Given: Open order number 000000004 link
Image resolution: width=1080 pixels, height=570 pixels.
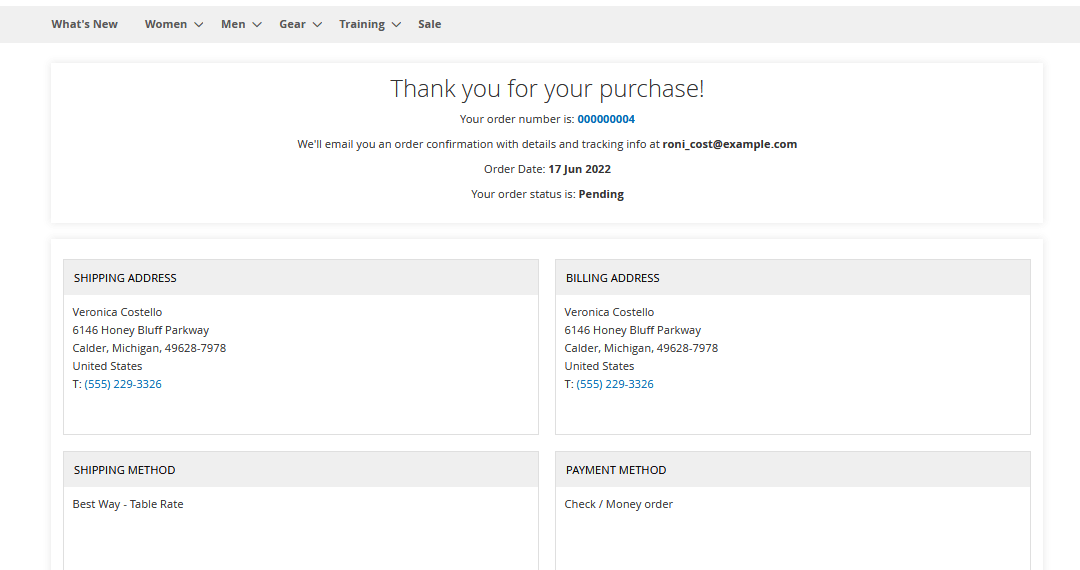Looking at the screenshot, I should point(606,119).
